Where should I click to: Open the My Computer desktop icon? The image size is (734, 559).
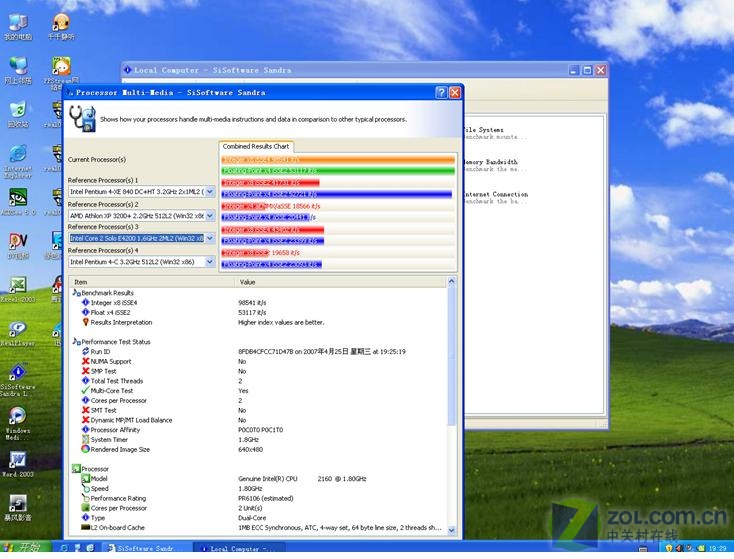(x=18, y=27)
